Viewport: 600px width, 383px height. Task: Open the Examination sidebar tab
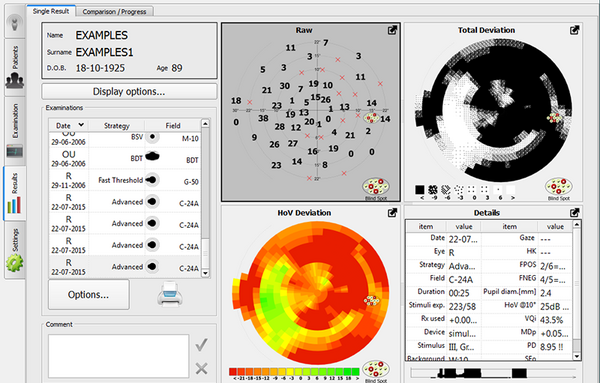15,131
